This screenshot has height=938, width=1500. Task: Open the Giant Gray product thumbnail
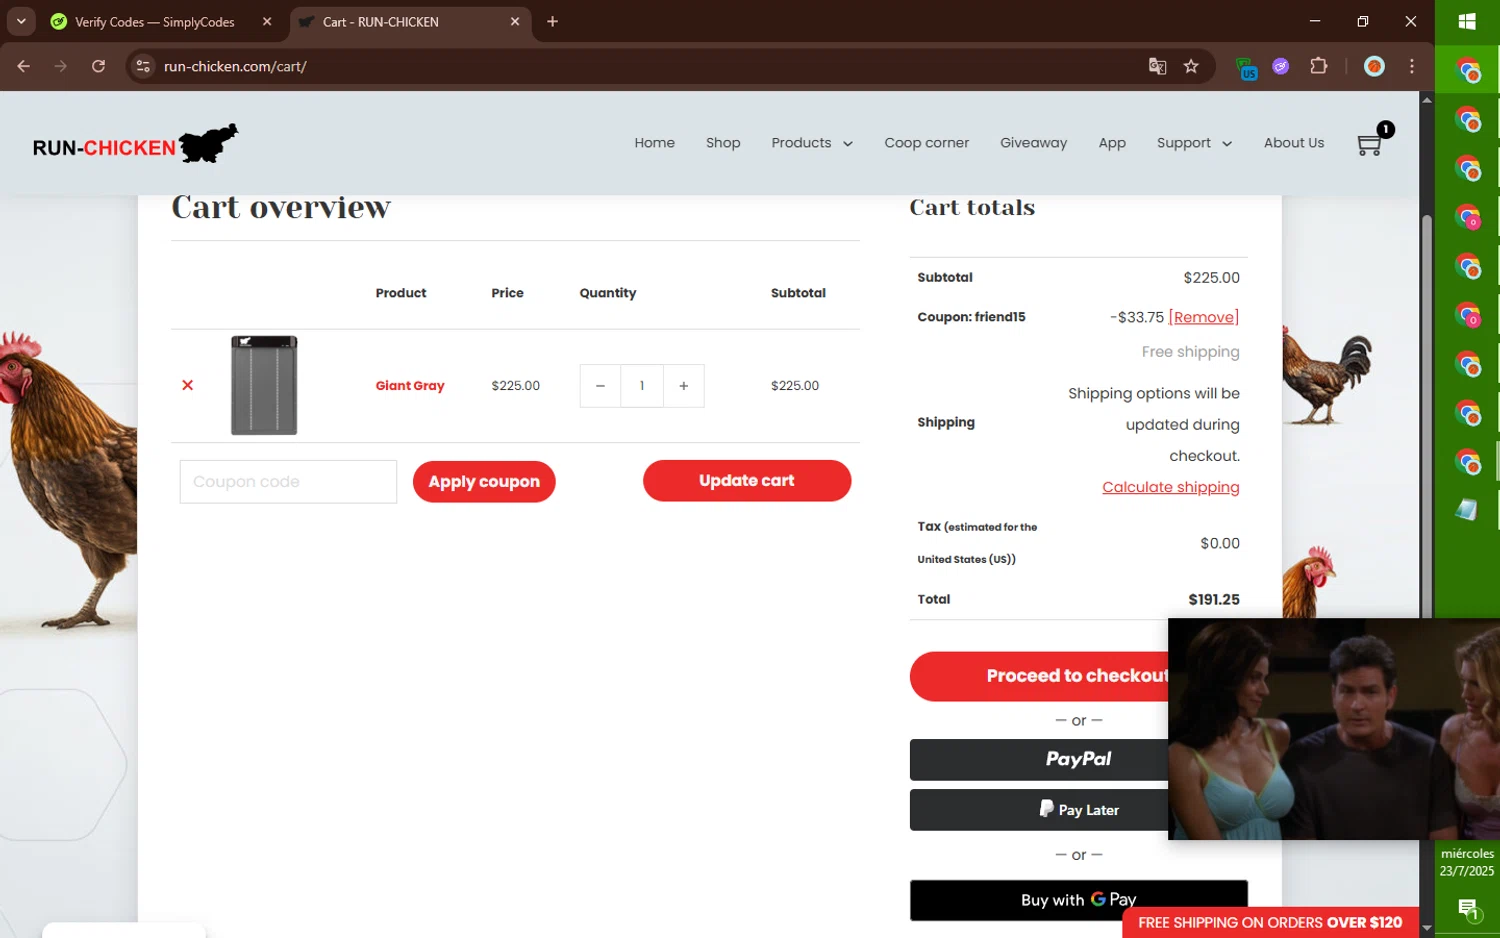click(x=264, y=385)
